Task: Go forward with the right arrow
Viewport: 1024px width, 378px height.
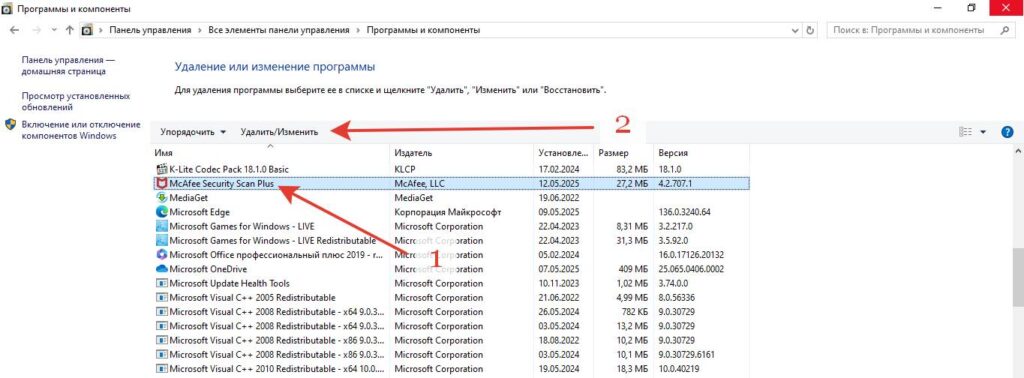Action: (37, 30)
